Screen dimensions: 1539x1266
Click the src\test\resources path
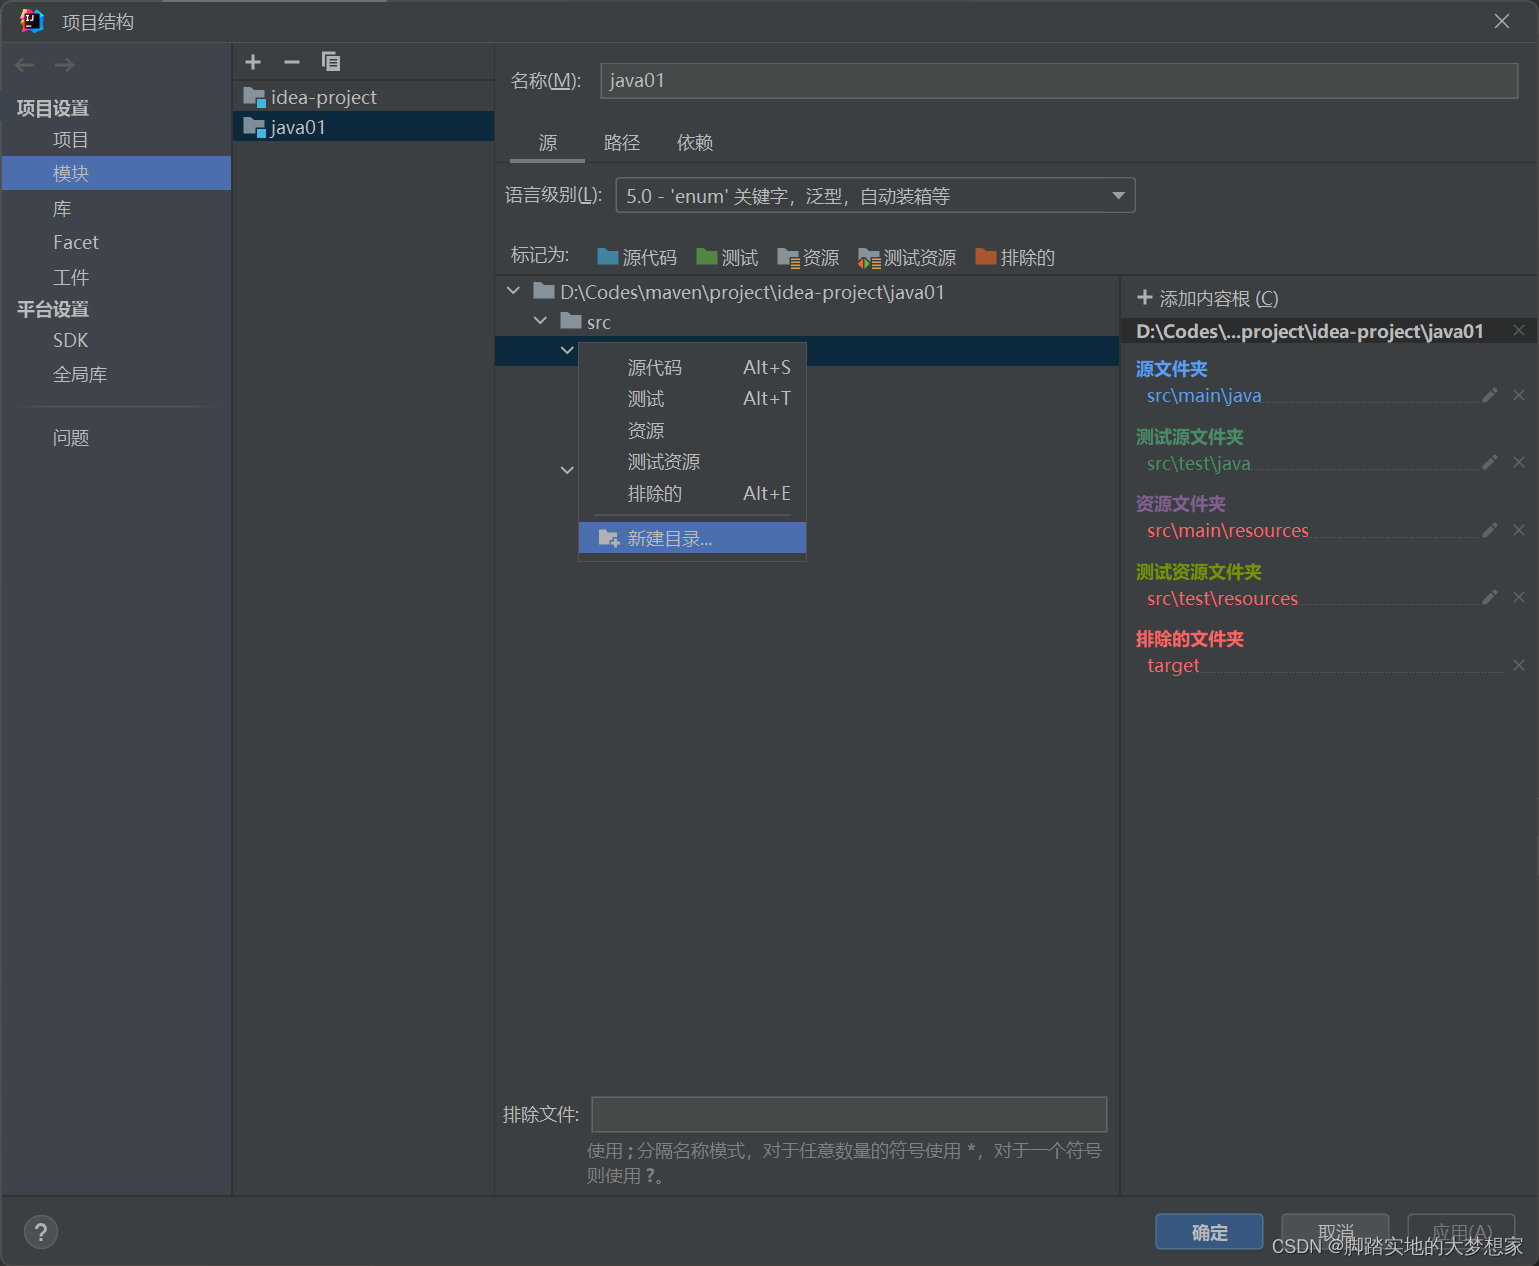pos(1222,598)
